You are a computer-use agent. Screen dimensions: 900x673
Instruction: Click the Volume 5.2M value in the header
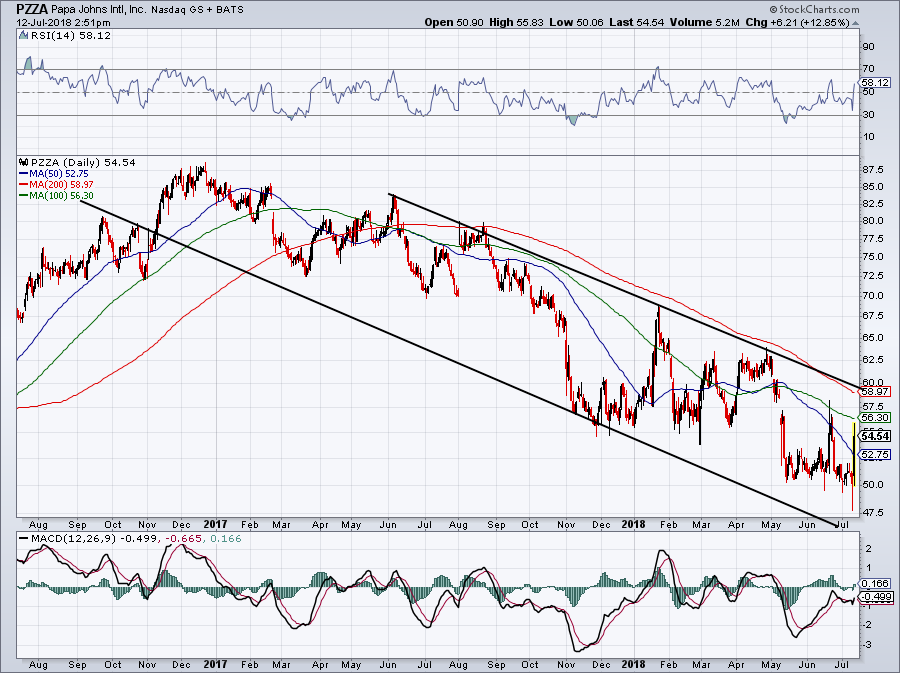tap(705, 22)
